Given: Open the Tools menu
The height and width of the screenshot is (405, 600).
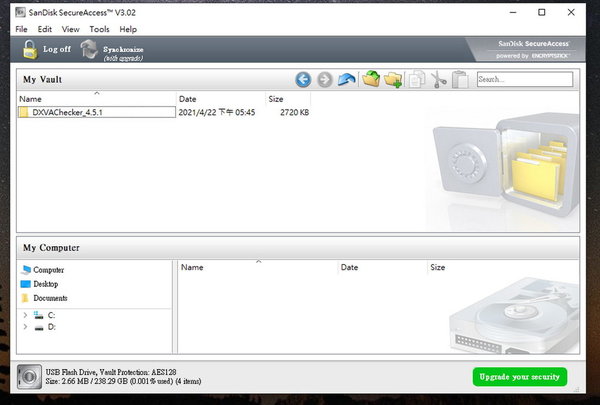Looking at the screenshot, I should 99,29.
